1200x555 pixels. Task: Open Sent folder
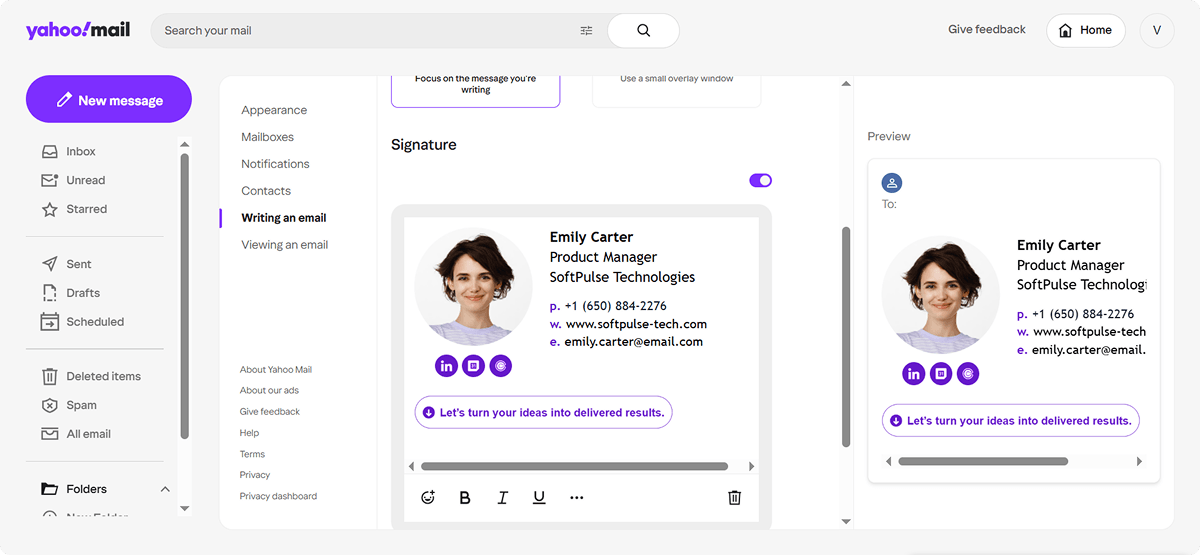coord(79,265)
